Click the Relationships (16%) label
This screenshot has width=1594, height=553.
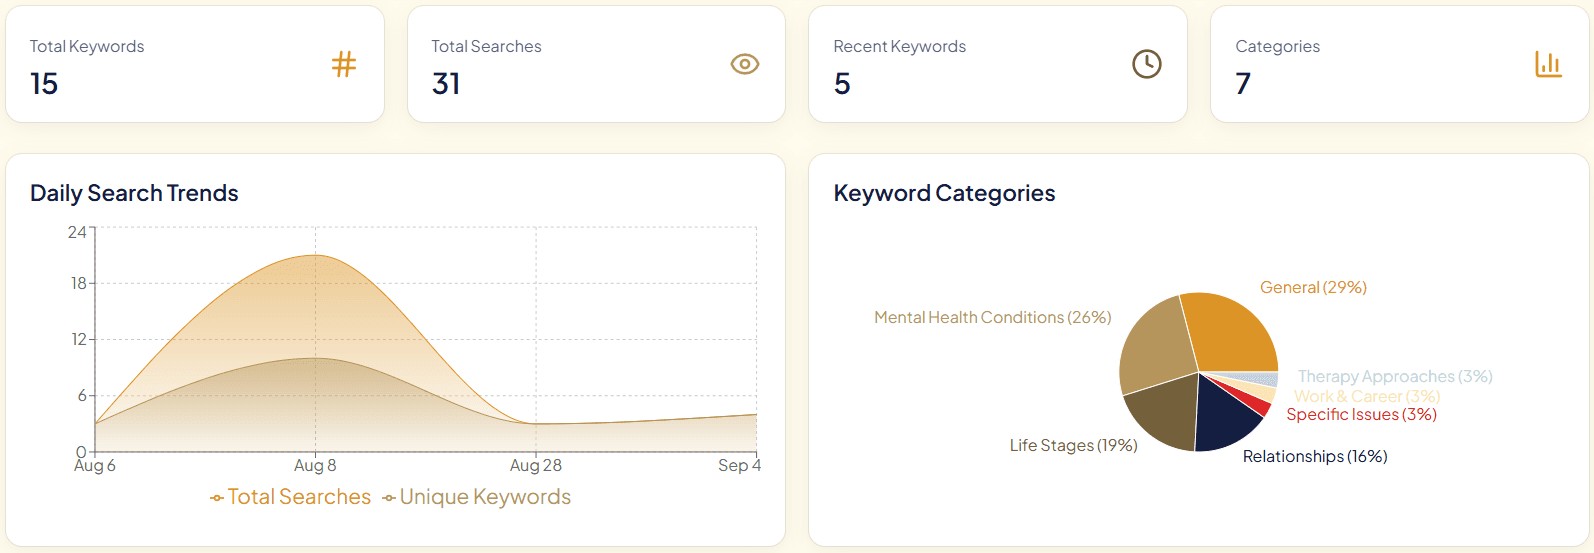point(1315,457)
